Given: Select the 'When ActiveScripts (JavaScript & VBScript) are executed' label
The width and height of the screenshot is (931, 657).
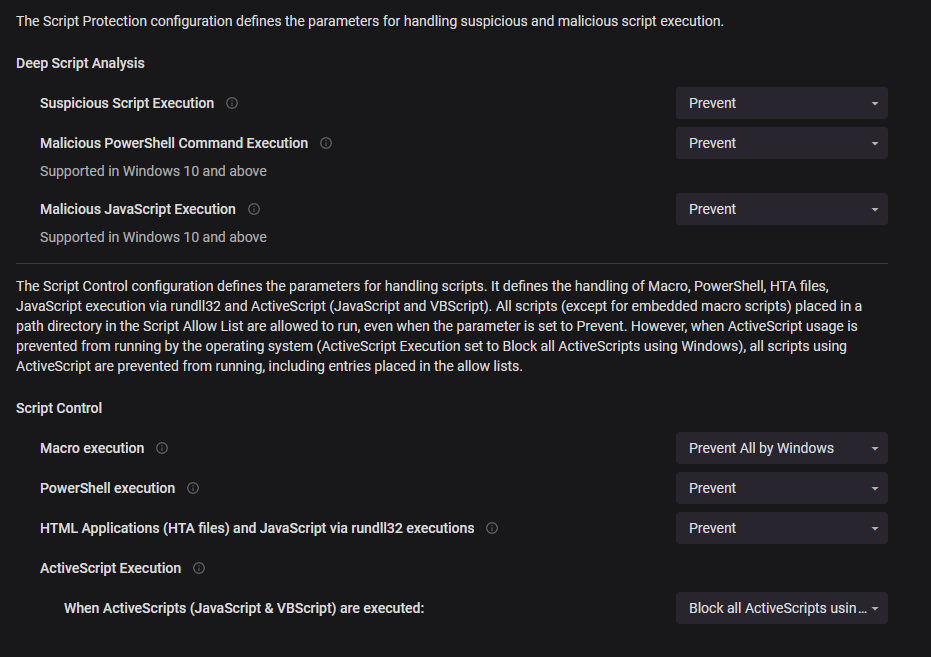Looking at the screenshot, I should [x=244, y=608].
